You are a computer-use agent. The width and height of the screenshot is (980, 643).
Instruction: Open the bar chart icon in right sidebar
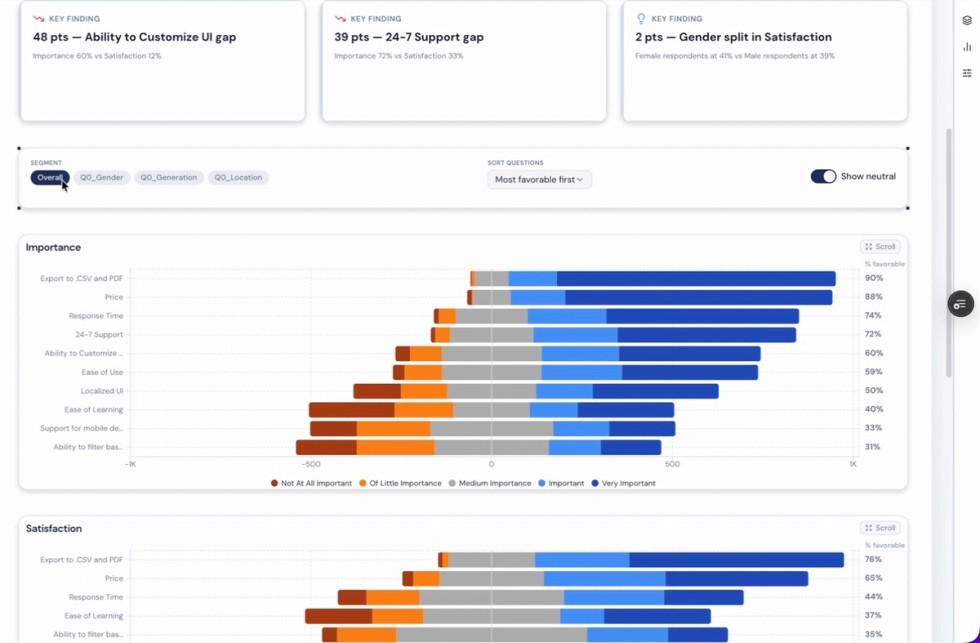pyautogui.click(x=967, y=47)
